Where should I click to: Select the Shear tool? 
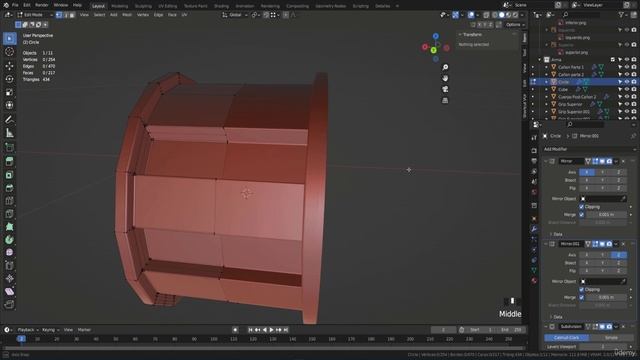(x=9, y=291)
